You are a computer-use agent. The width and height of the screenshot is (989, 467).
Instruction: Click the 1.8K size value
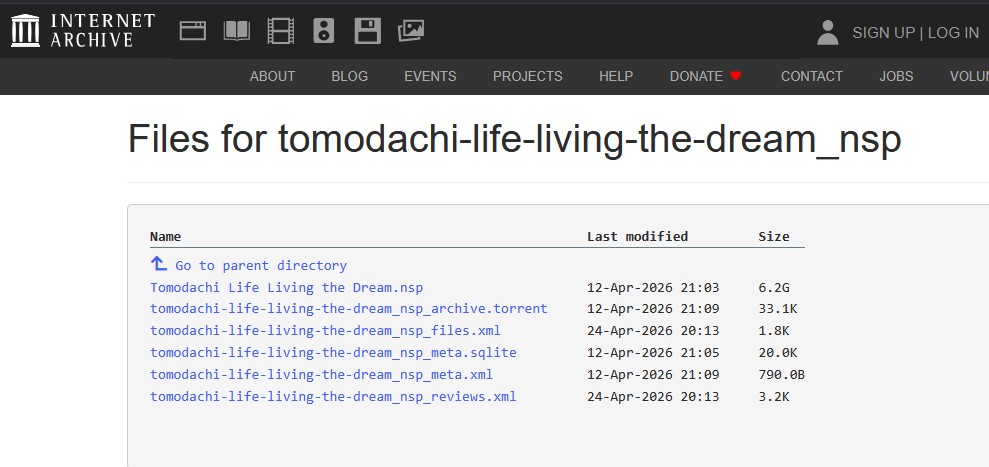[x=774, y=331]
